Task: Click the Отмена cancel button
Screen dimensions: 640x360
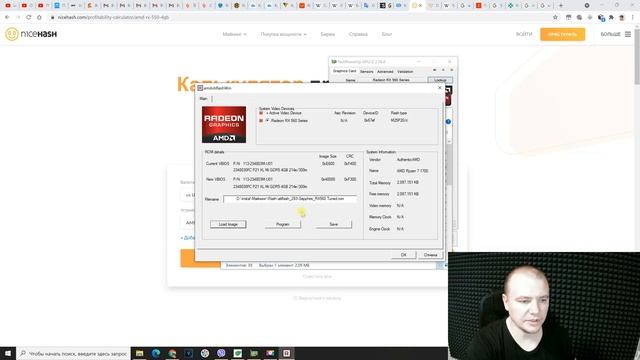Action: point(430,255)
